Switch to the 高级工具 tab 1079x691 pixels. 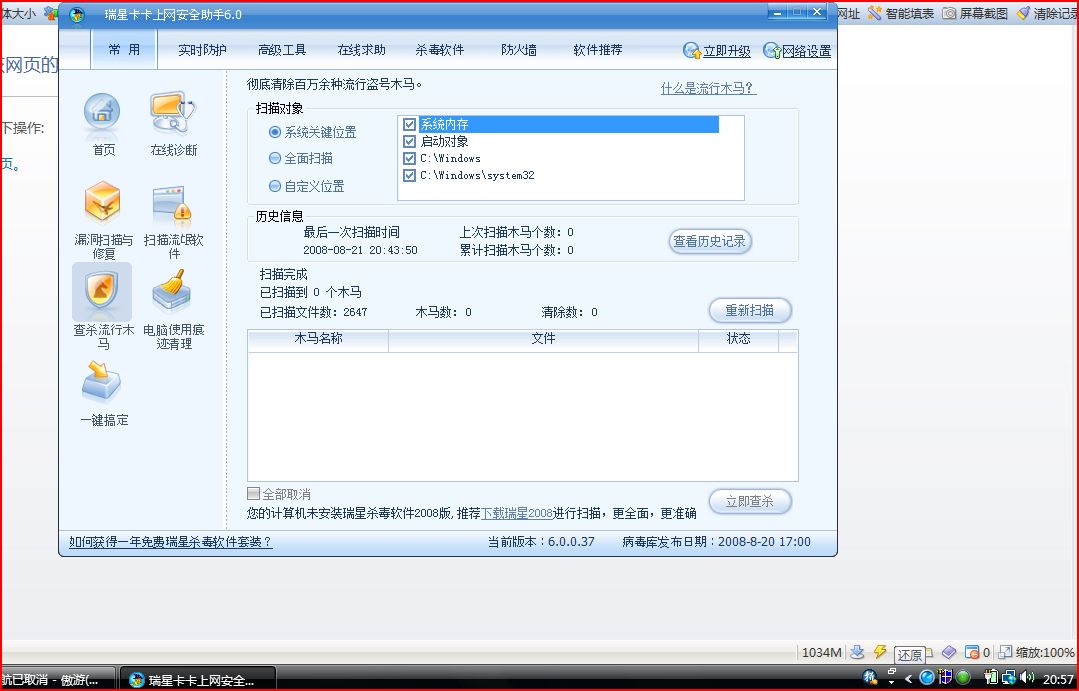click(x=282, y=50)
